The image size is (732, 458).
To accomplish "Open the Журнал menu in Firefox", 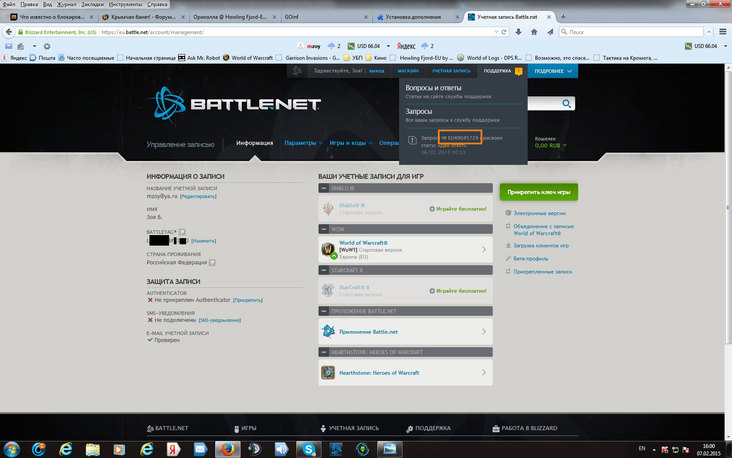I will [x=66, y=4].
